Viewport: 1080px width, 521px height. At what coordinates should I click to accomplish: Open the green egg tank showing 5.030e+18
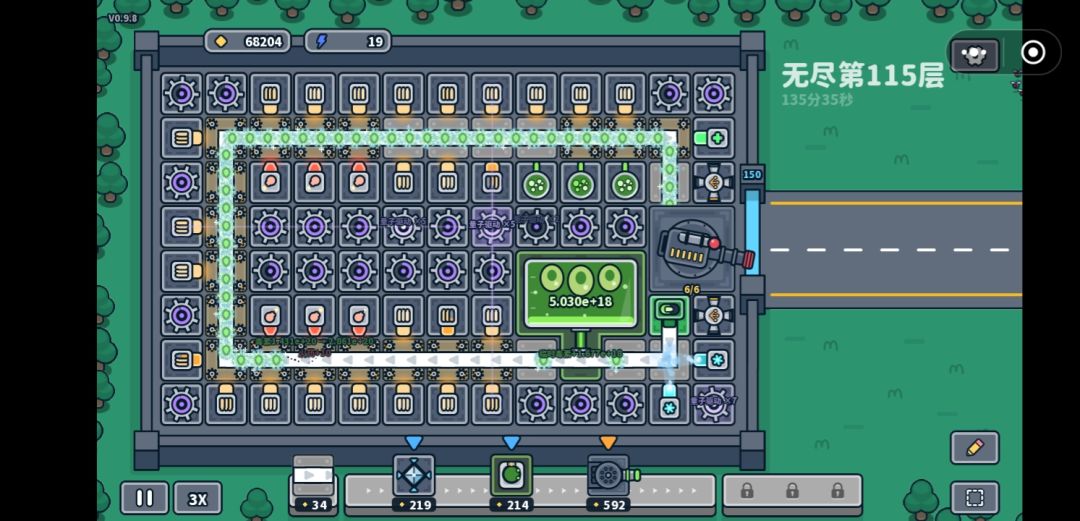(x=581, y=291)
